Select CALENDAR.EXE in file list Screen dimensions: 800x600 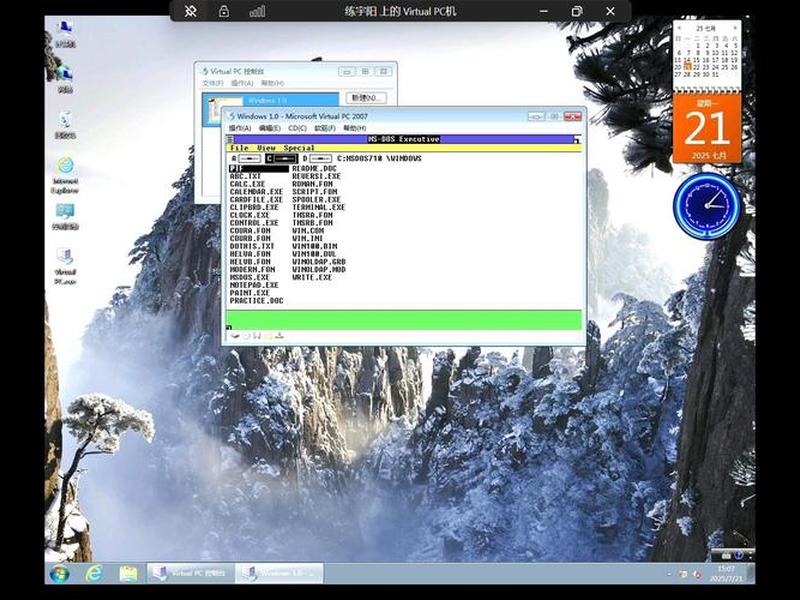256,192
